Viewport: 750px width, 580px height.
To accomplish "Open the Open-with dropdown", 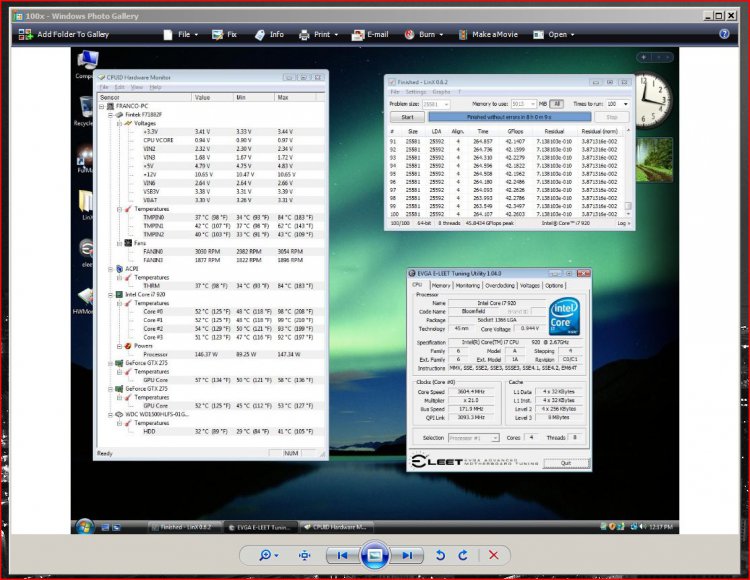I will tap(553, 34).
